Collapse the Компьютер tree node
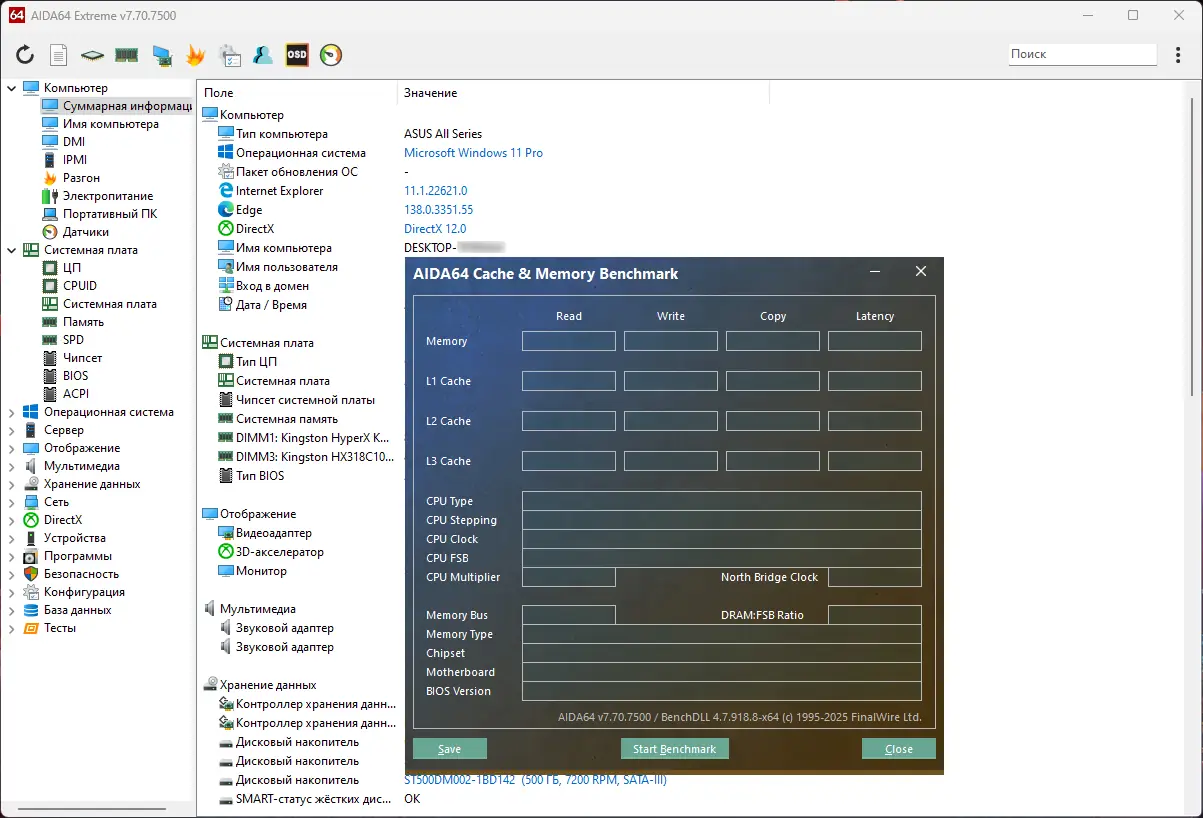The width and height of the screenshot is (1203, 818). point(12,88)
